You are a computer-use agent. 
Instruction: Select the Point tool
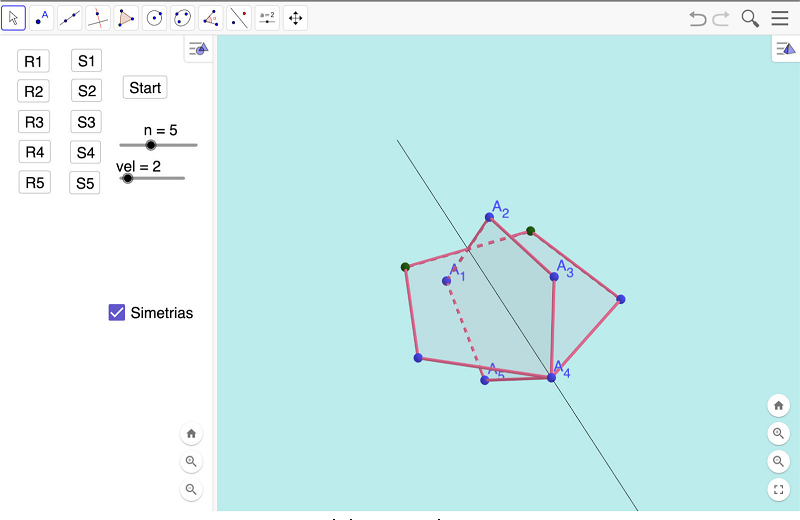[x=42, y=18]
